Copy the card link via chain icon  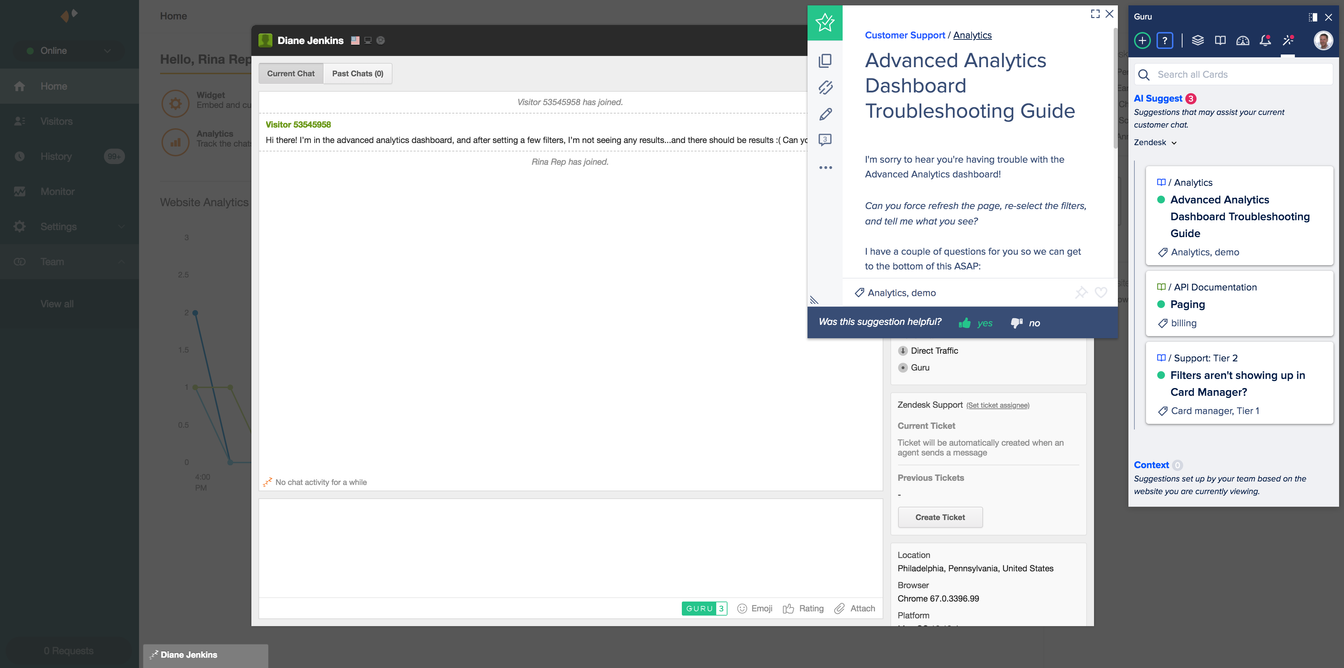point(825,88)
